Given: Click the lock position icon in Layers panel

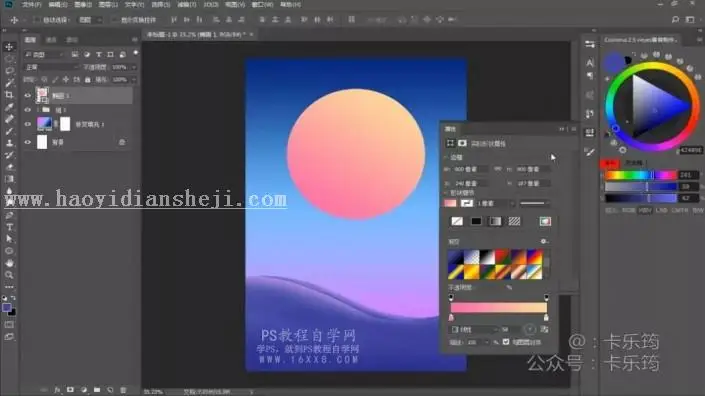Looking at the screenshot, I should tap(66, 80).
